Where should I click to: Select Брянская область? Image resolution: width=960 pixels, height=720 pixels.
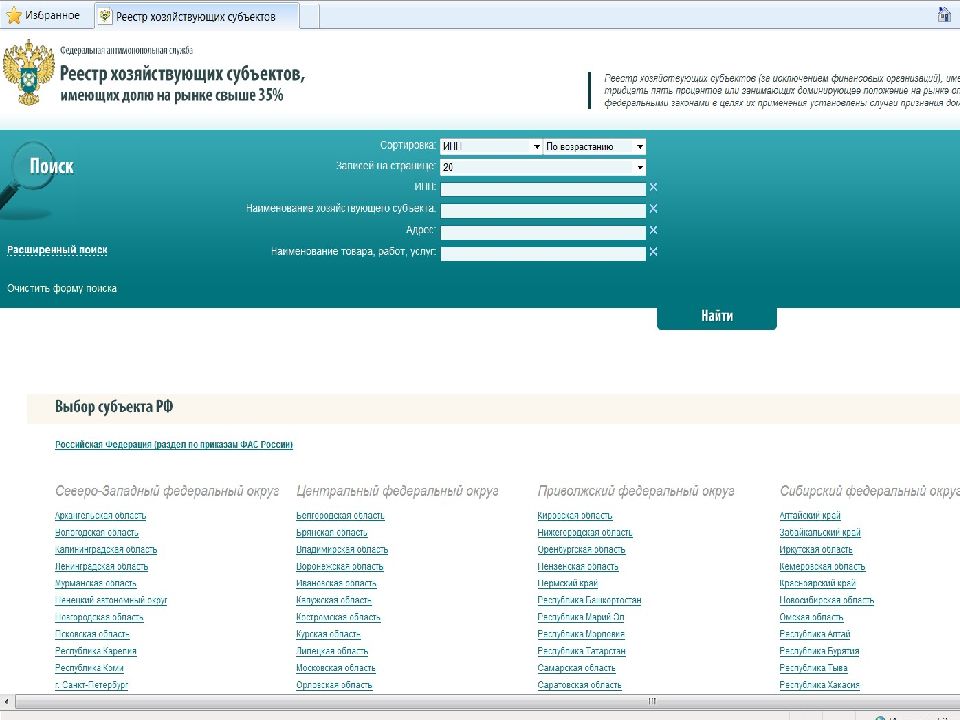[x=332, y=533]
